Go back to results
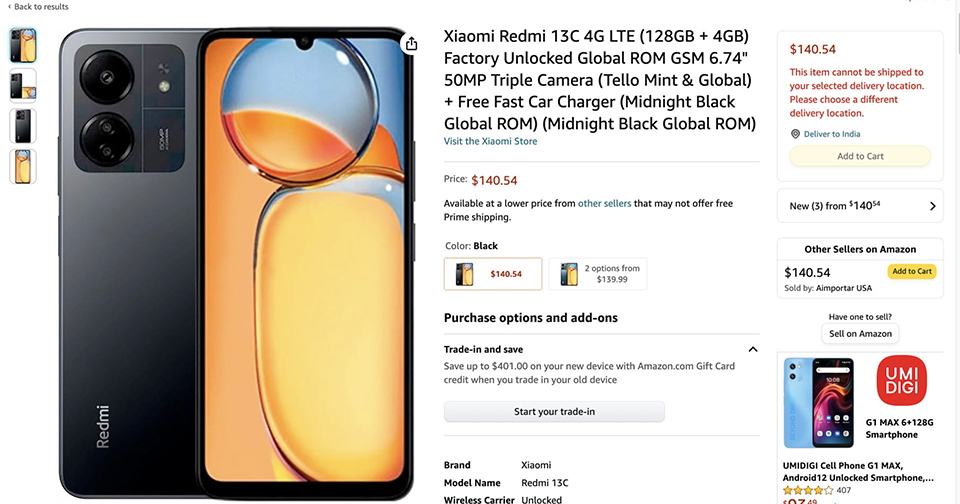 [x=38, y=7]
